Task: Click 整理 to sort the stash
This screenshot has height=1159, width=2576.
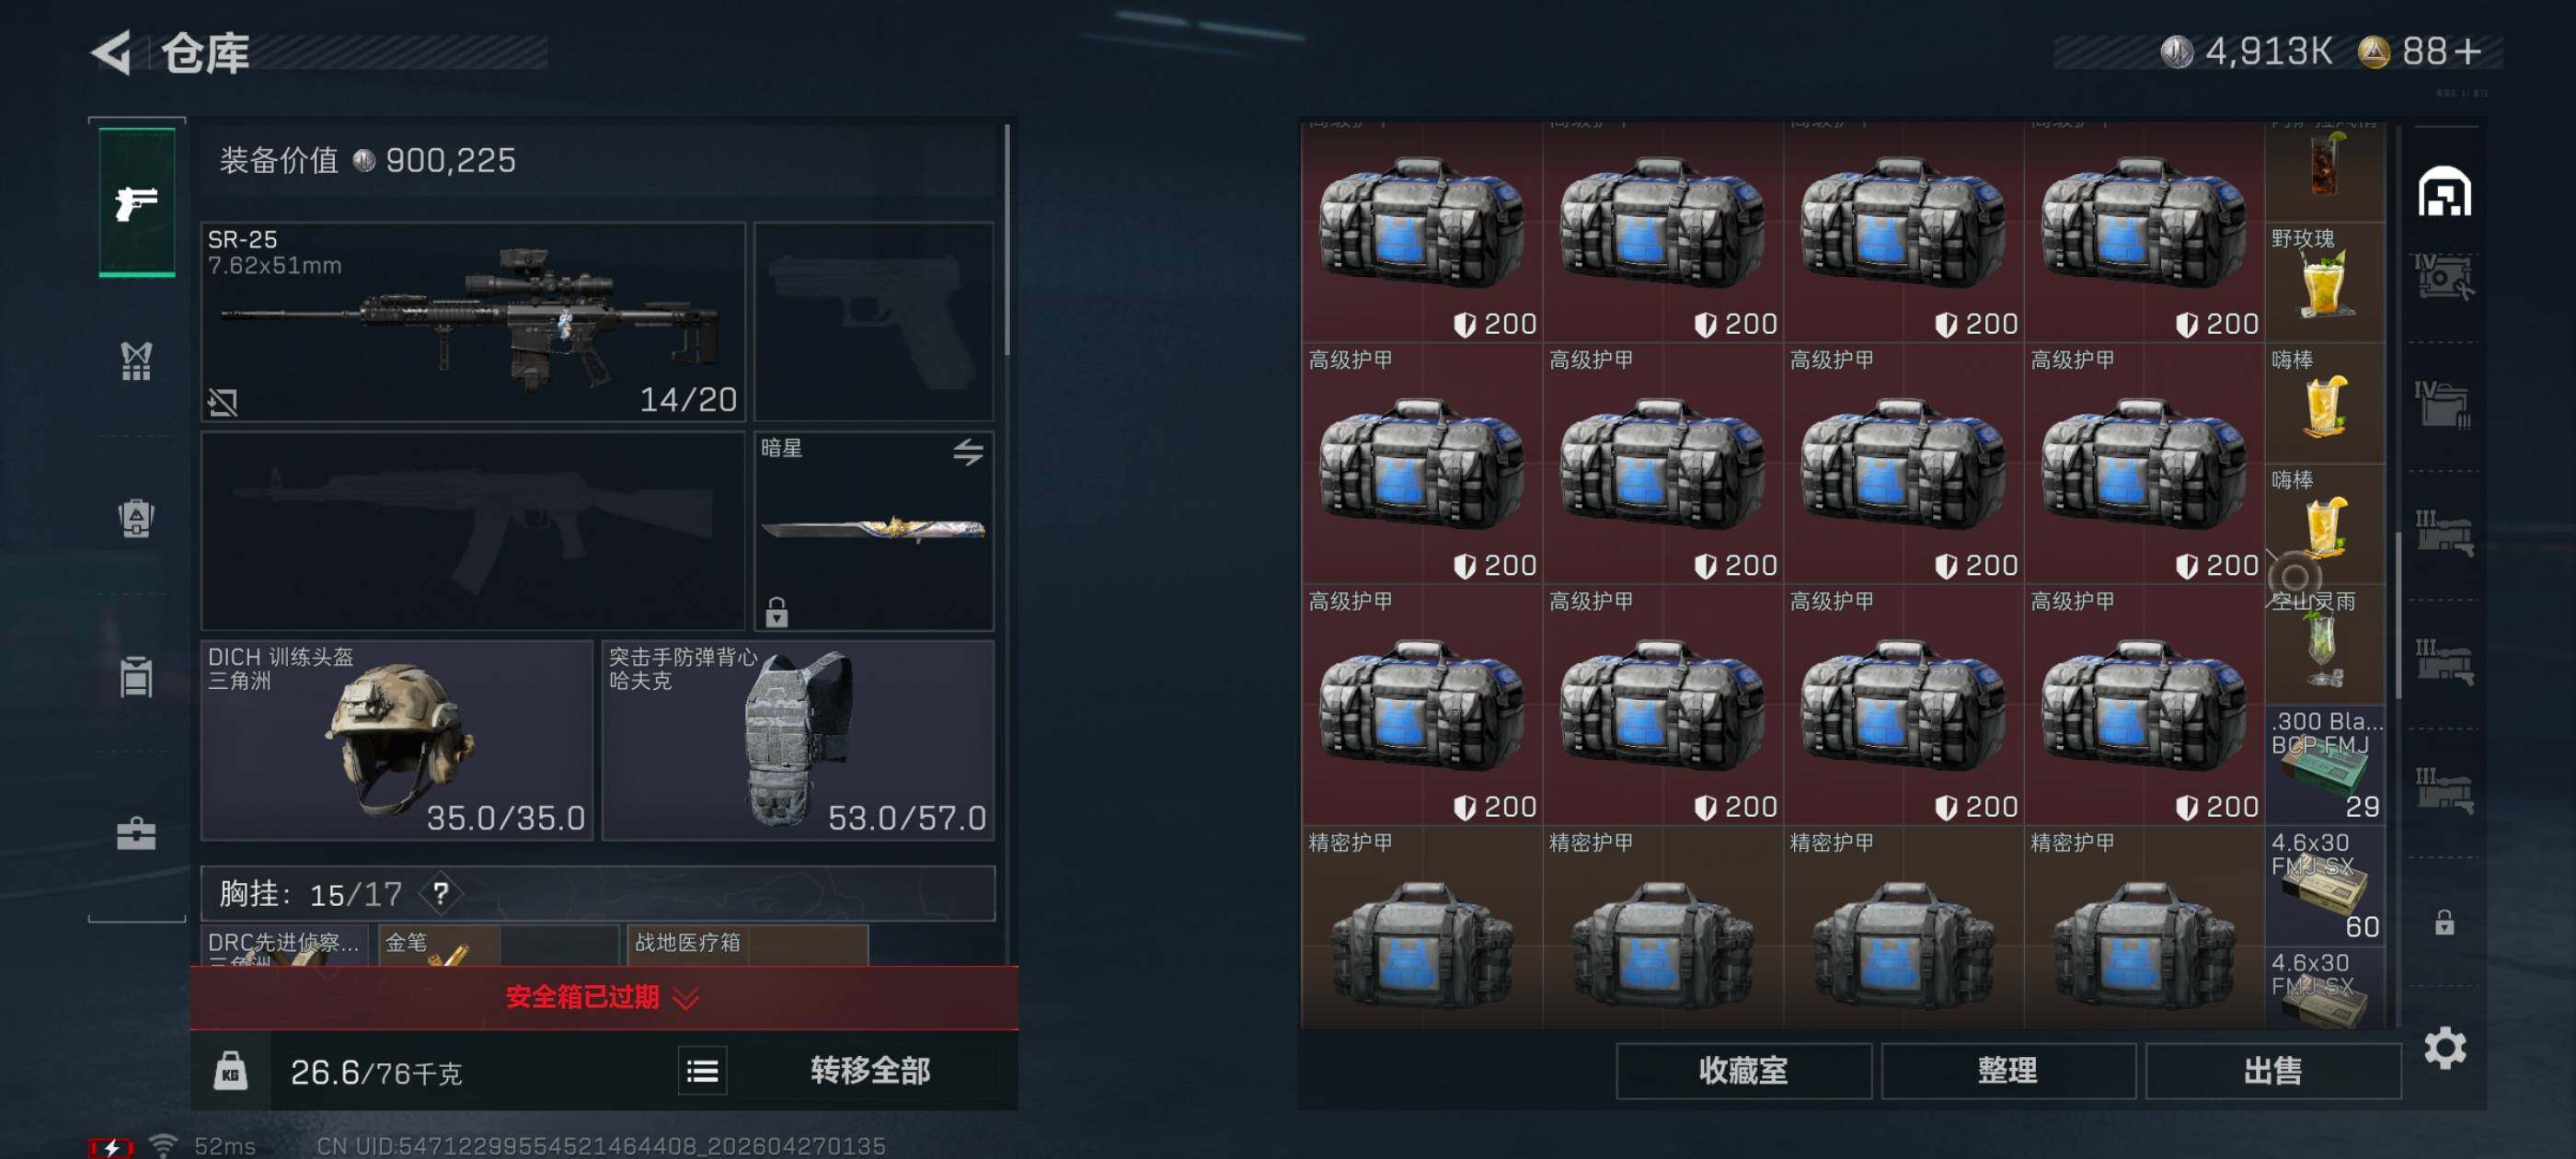Action: pyautogui.click(x=2007, y=1071)
